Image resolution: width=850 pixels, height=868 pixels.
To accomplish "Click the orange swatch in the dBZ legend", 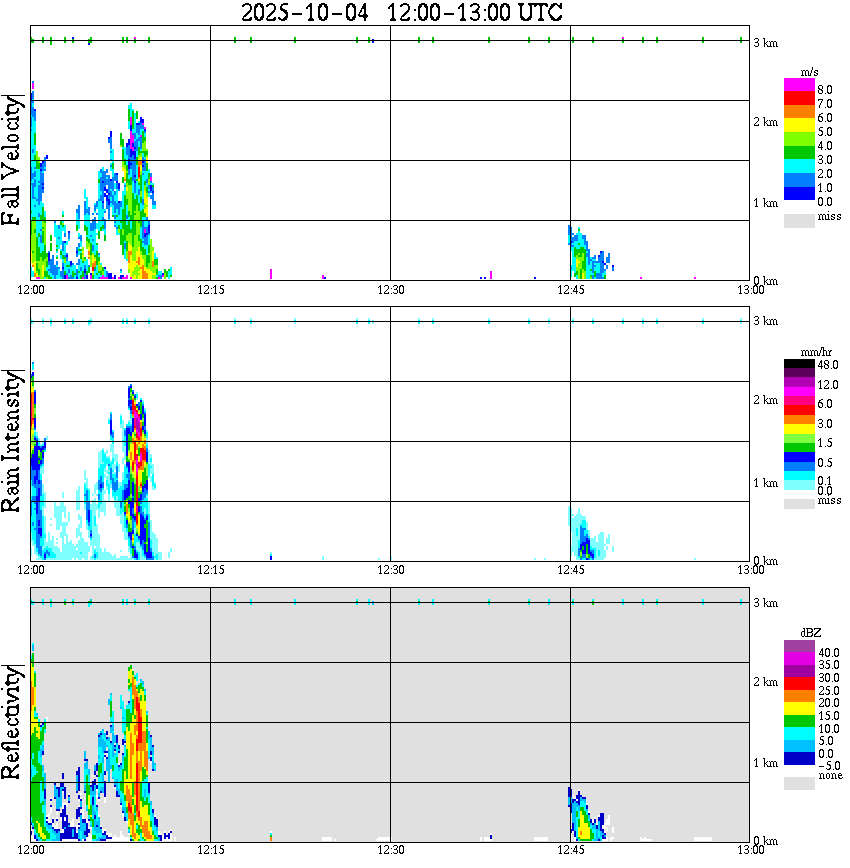I will pos(799,696).
